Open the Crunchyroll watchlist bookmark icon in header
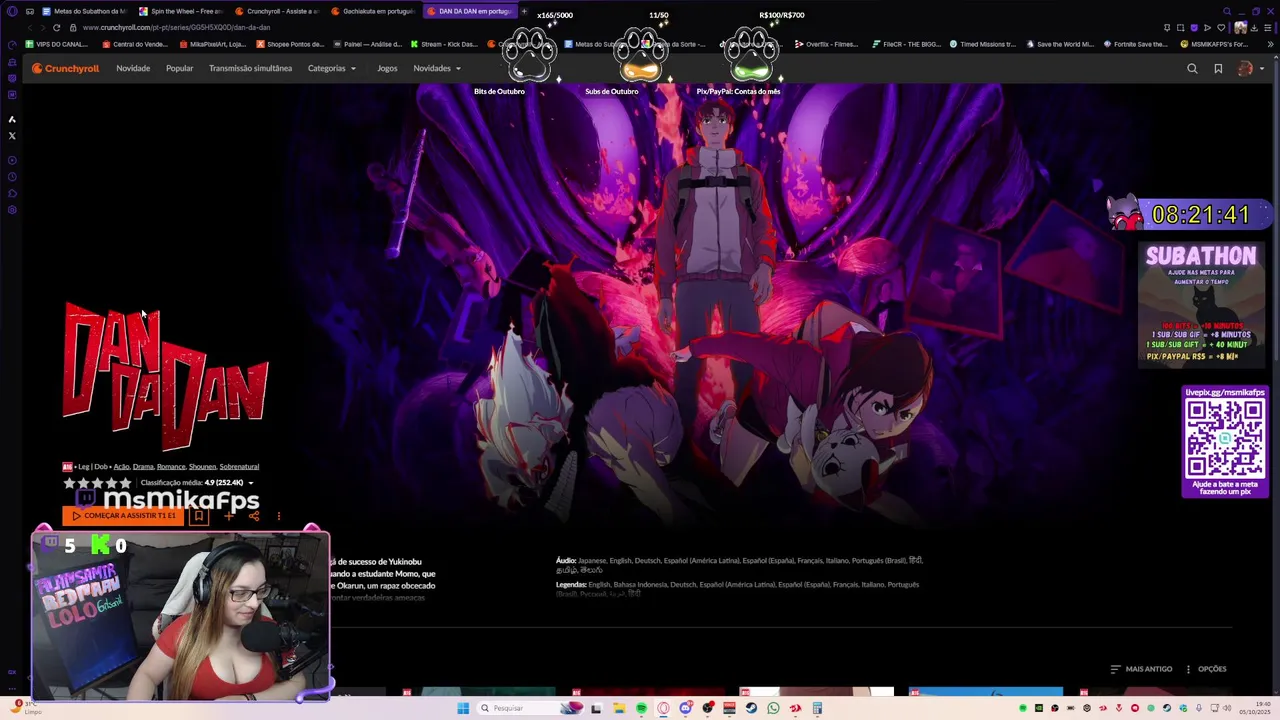Viewport: 1280px width, 720px height. pyautogui.click(x=1218, y=68)
